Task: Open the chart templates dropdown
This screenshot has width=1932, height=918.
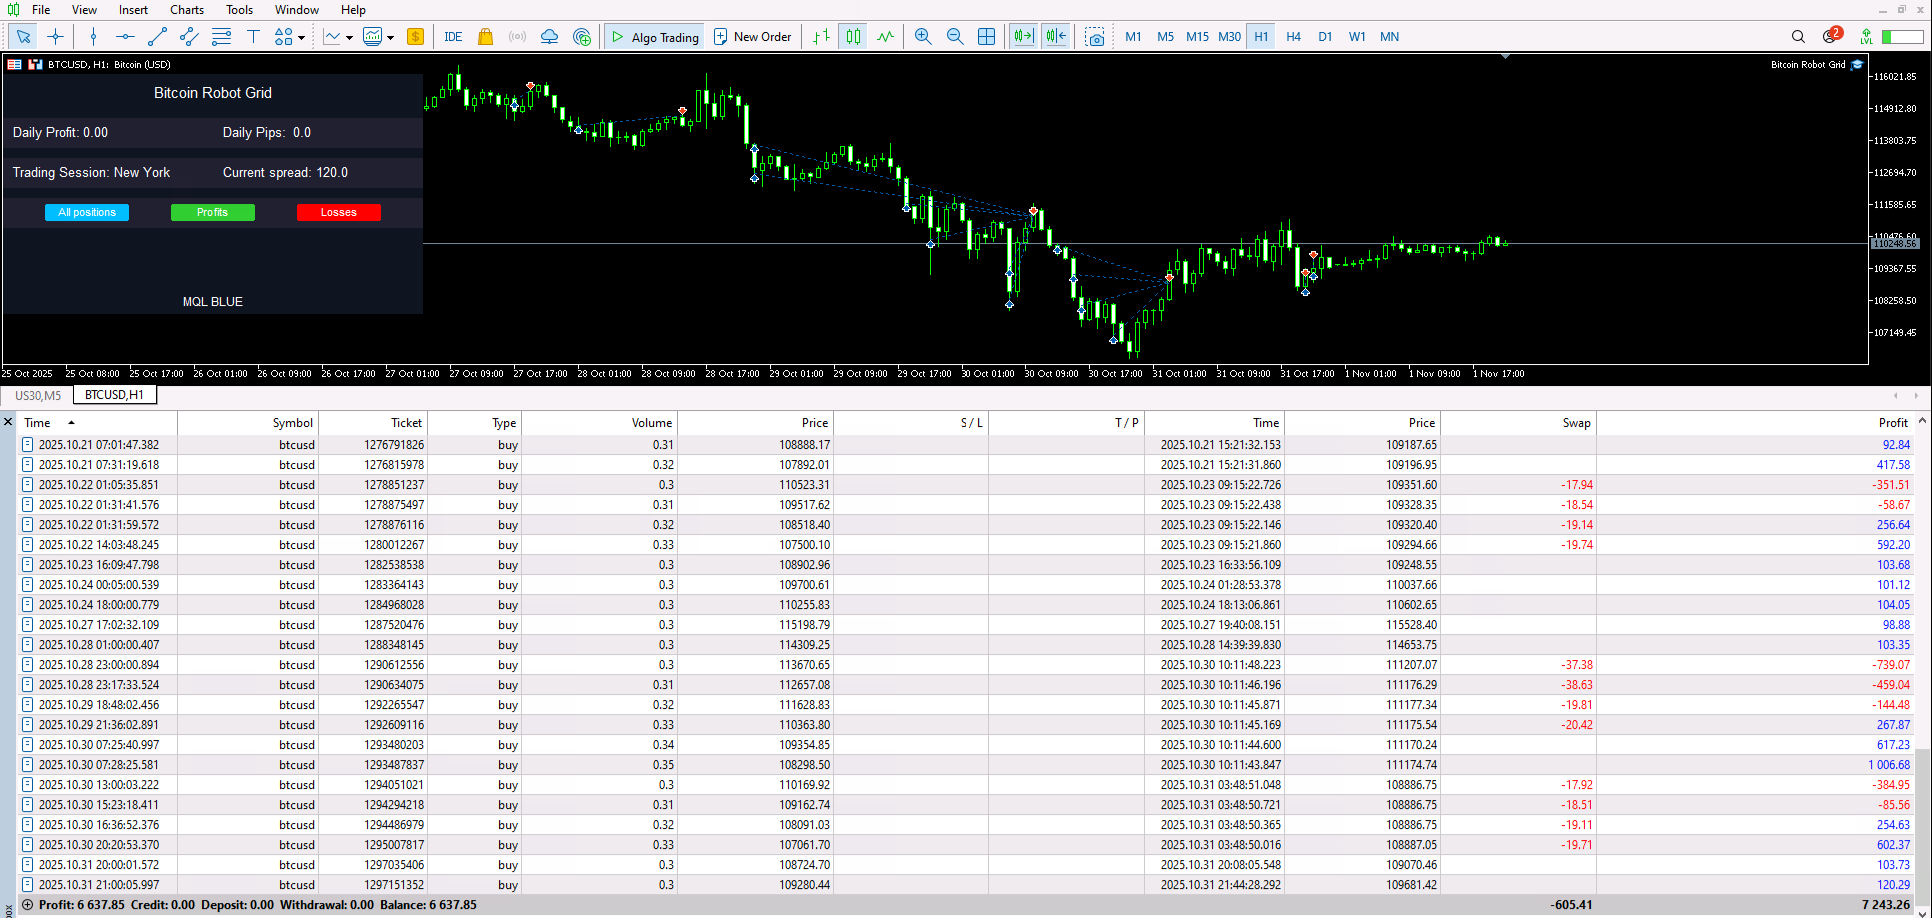Action: click(390, 38)
